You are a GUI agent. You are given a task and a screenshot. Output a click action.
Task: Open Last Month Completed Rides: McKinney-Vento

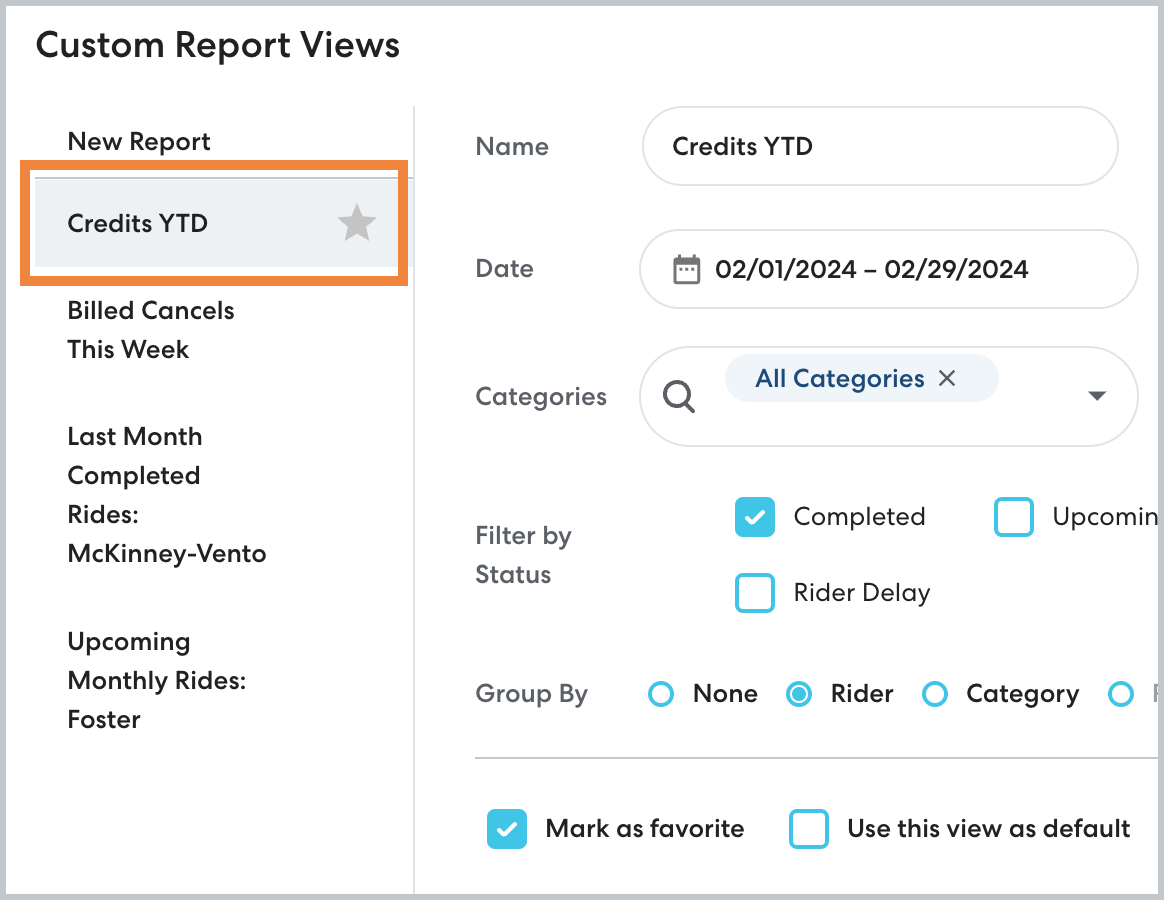coord(166,495)
